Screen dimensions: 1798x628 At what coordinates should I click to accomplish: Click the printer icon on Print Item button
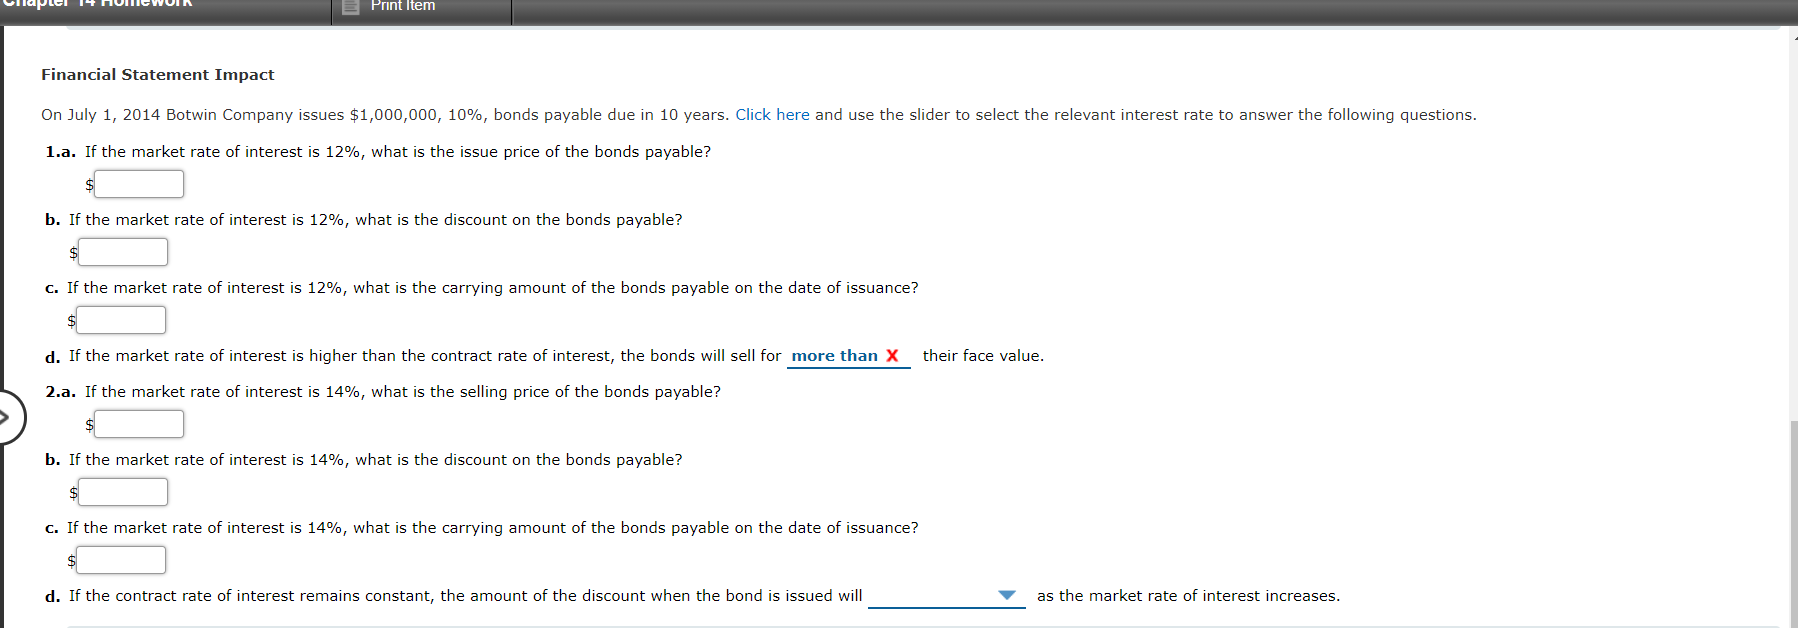[349, 7]
